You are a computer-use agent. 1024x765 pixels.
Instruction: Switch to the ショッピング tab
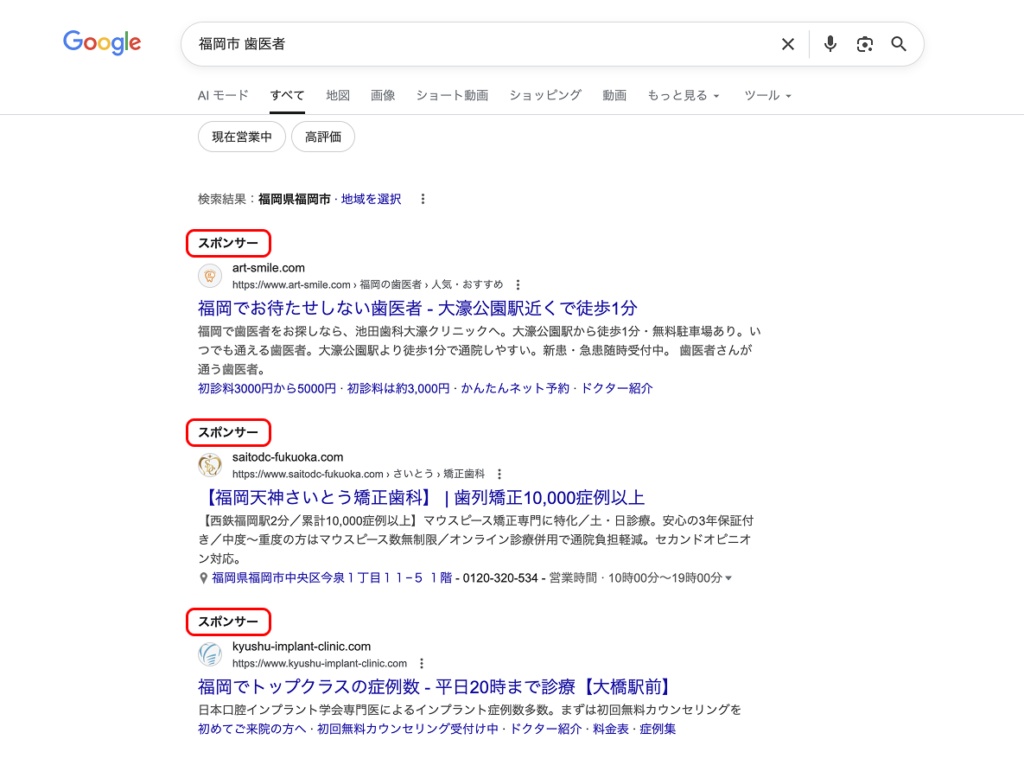click(545, 95)
